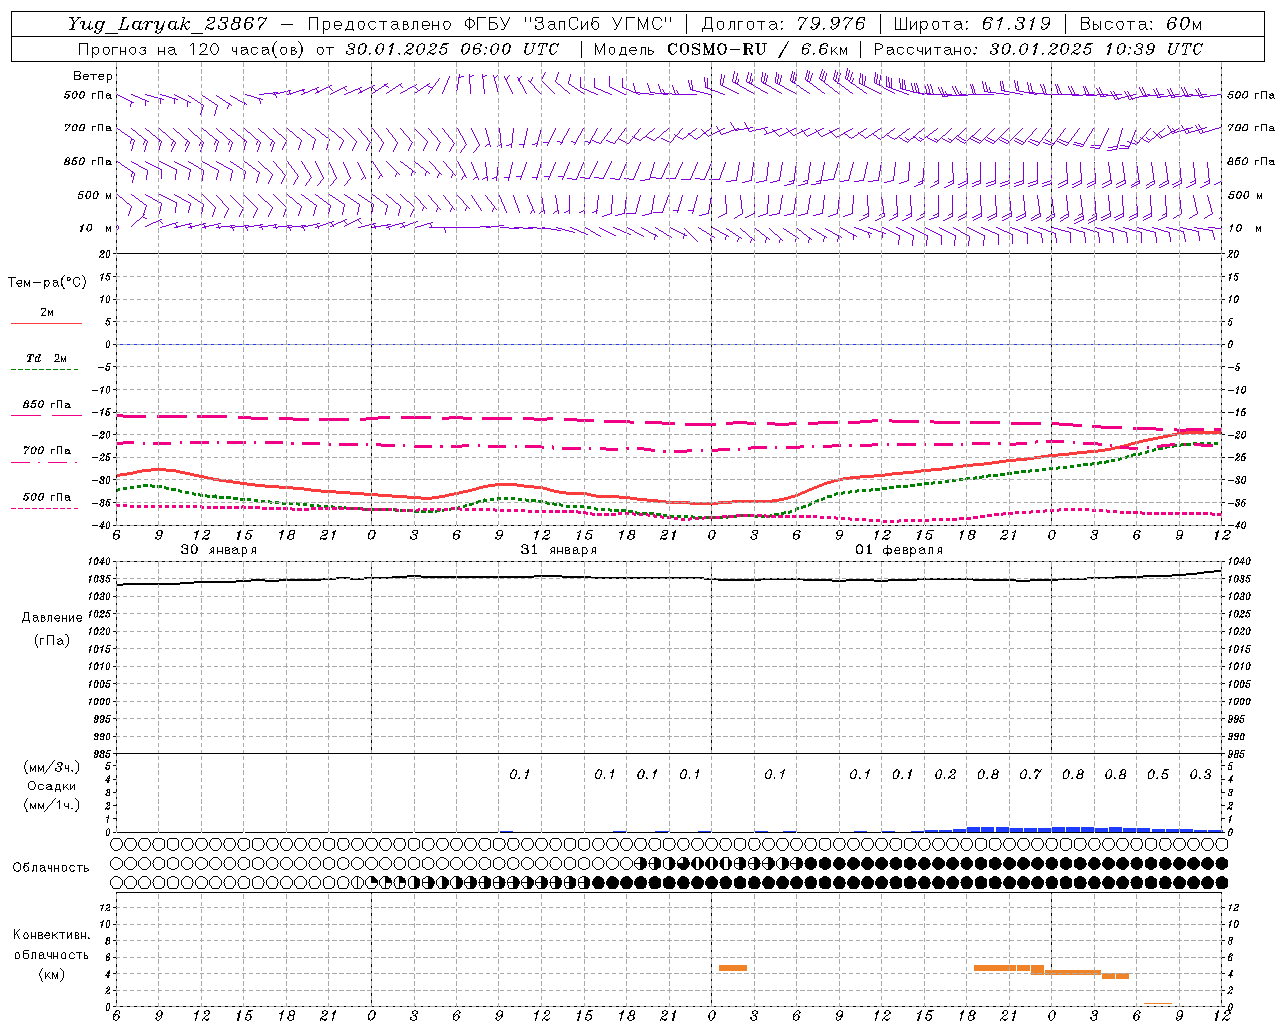Click the 'Рассчитано: 30.01.2025 10:39 UTC' text
The image size is (1280, 1024).
tap(1038, 49)
